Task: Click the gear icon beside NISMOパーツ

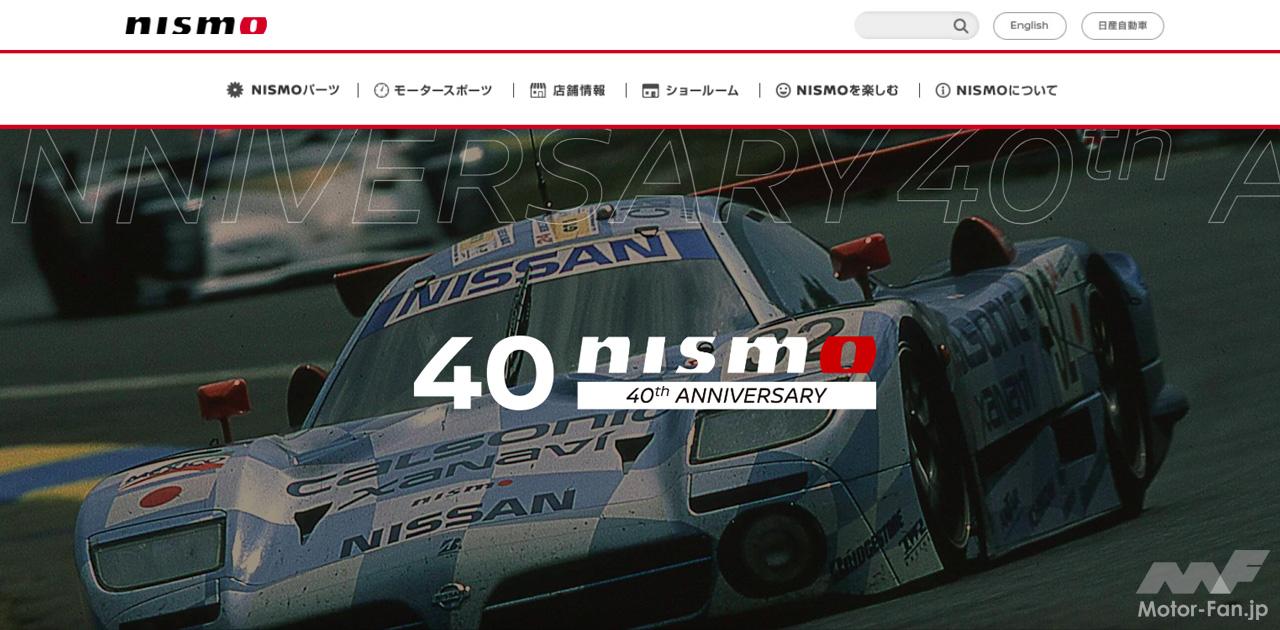Action: tap(235, 90)
